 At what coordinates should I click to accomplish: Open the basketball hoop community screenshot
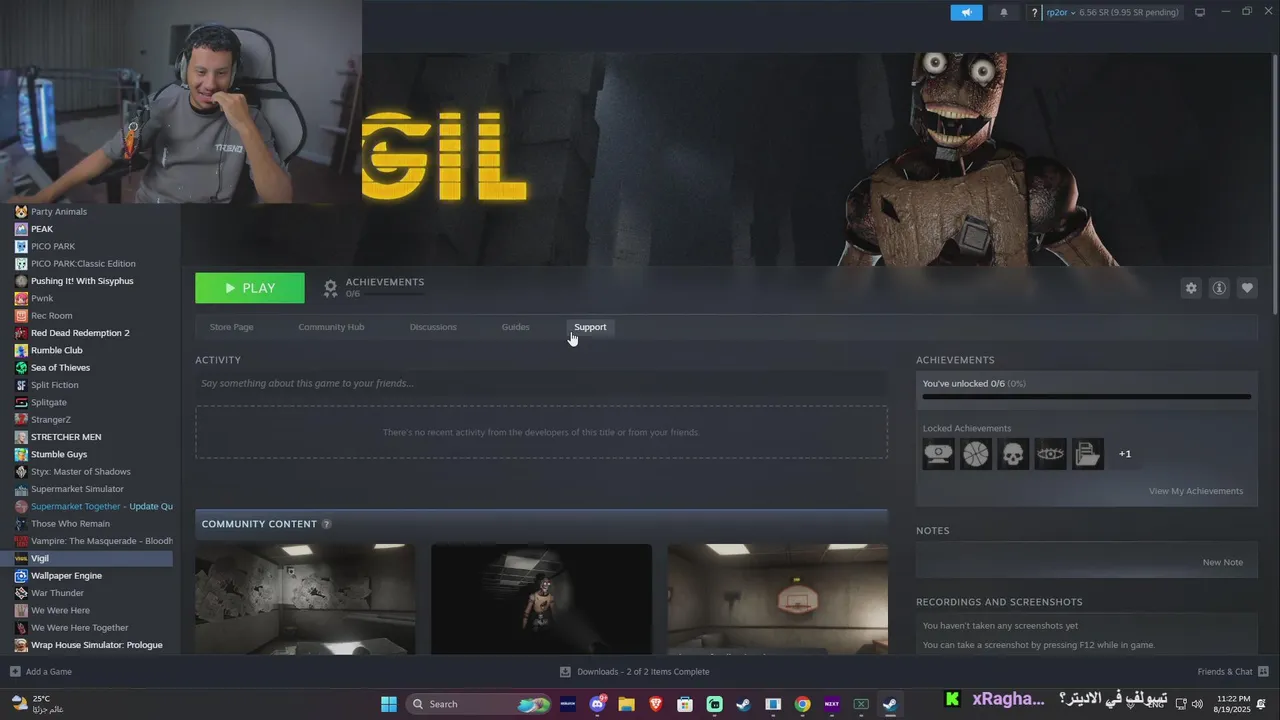pyautogui.click(x=777, y=599)
